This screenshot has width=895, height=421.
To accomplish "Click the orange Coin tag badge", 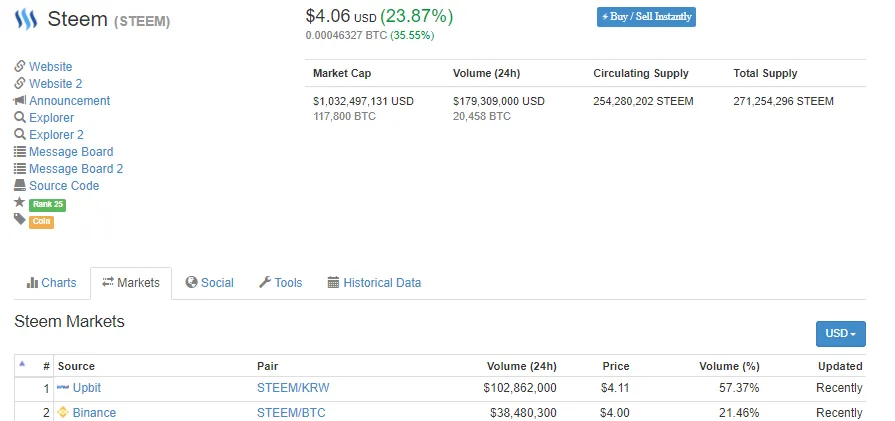I will click(x=41, y=221).
